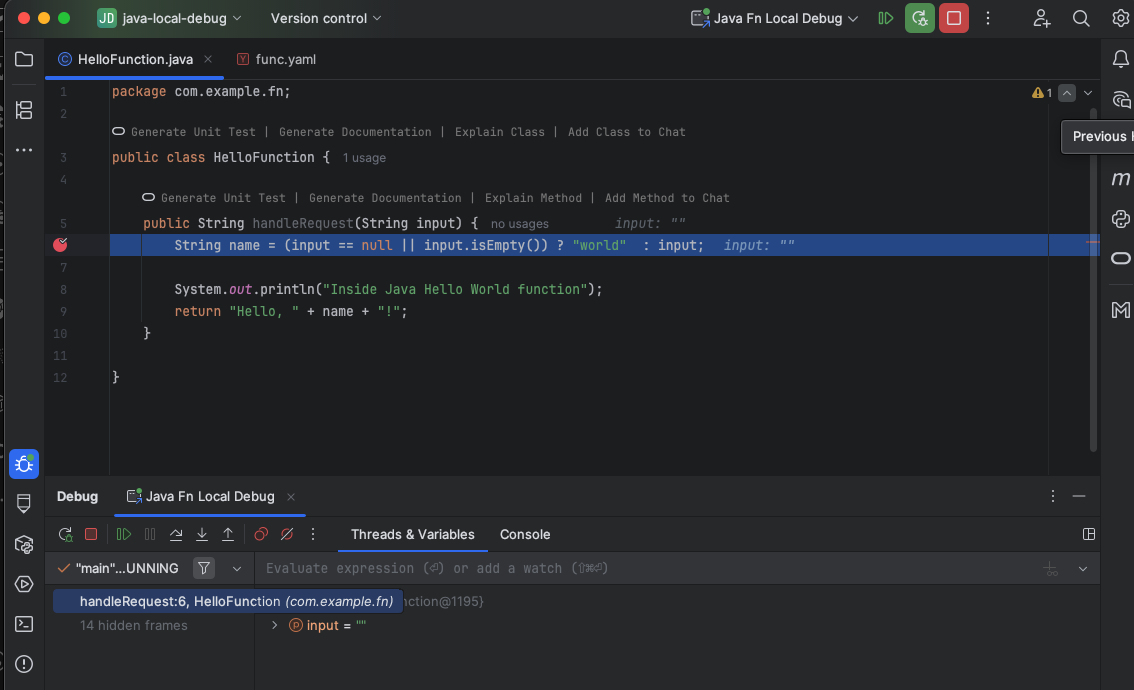Select Console tab

click(x=524, y=534)
